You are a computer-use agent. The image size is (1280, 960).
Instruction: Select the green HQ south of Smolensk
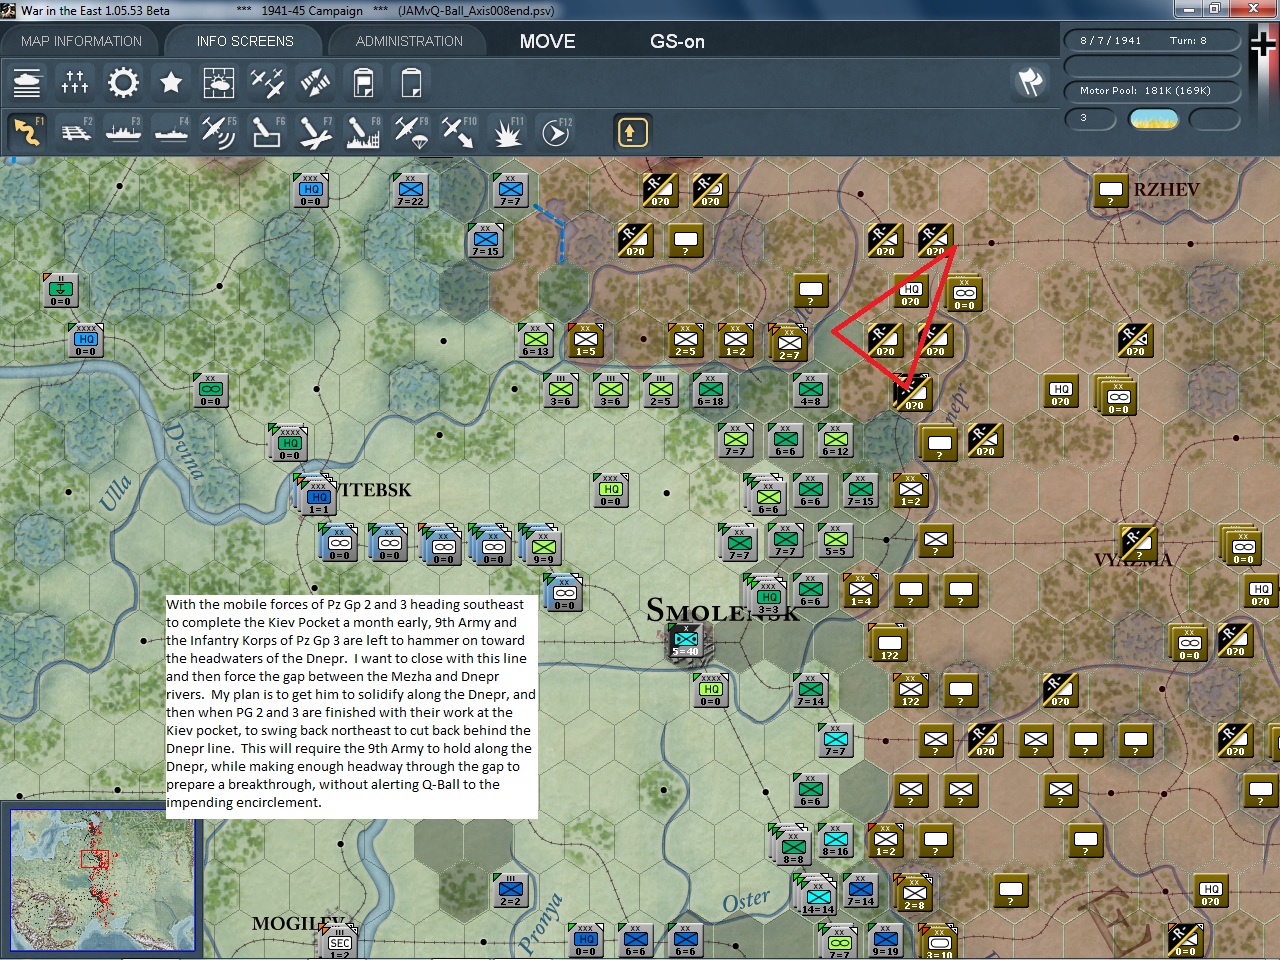click(711, 690)
